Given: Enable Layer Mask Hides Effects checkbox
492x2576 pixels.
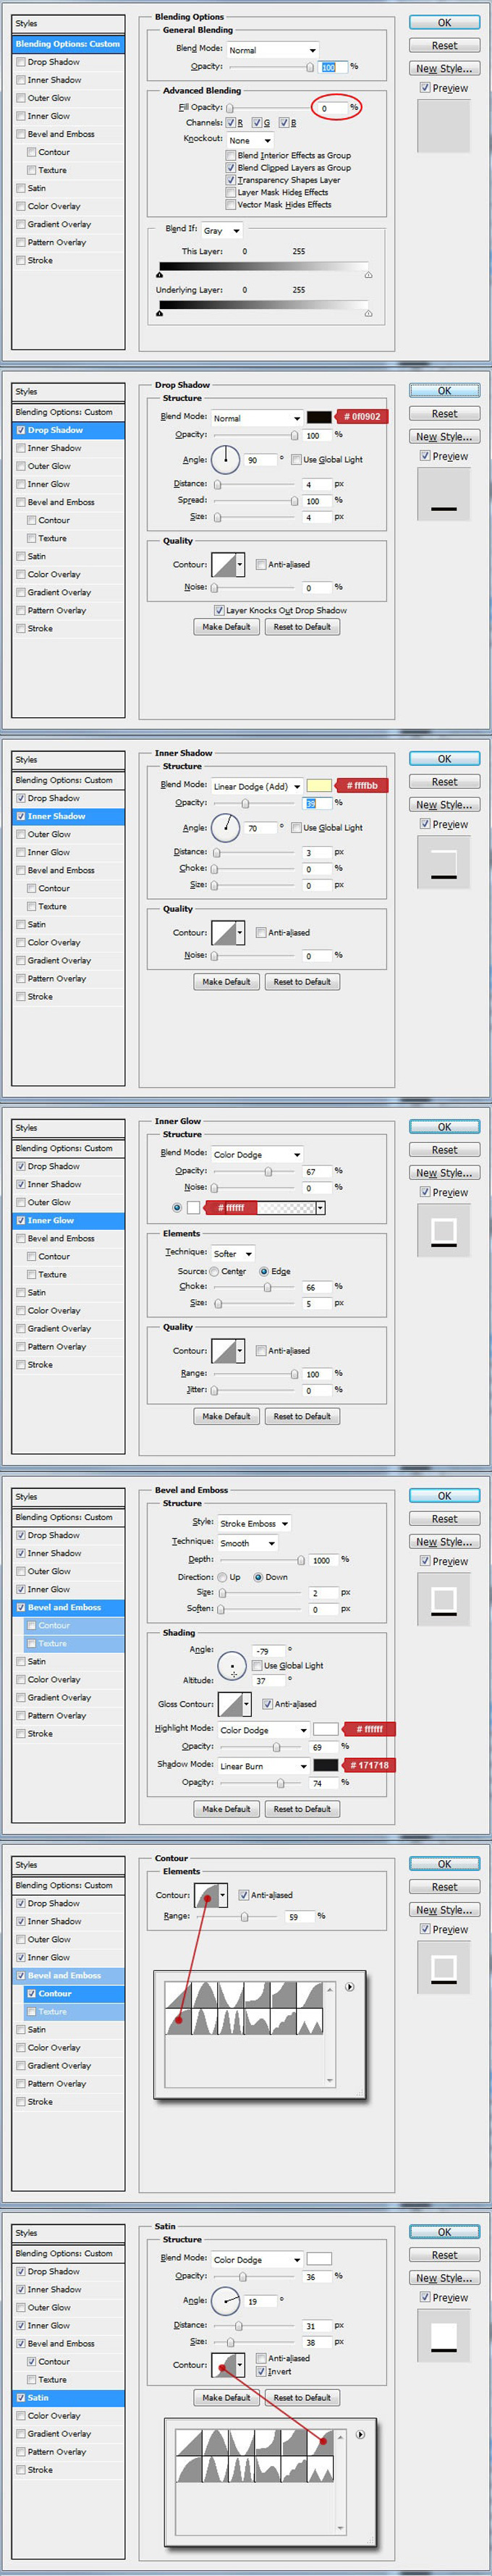Looking at the screenshot, I should (231, 192).
